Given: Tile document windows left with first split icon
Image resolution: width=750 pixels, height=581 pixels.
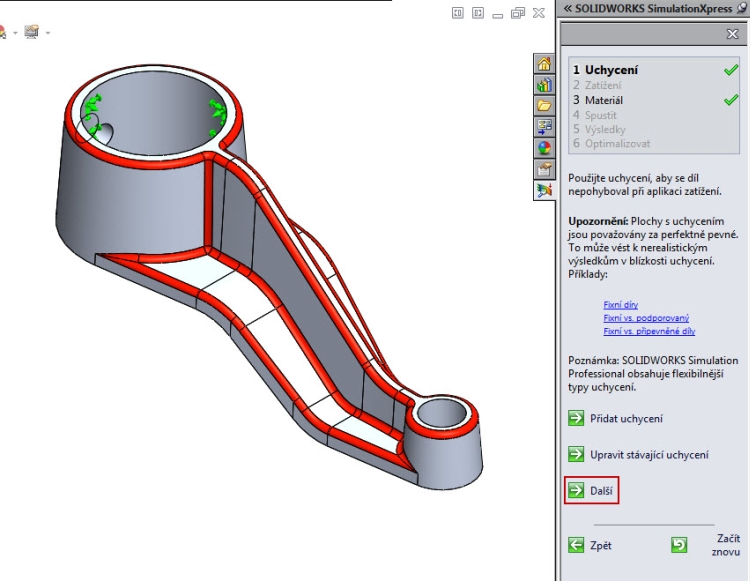Looking at the screenshot, I should tap(457, 13).
